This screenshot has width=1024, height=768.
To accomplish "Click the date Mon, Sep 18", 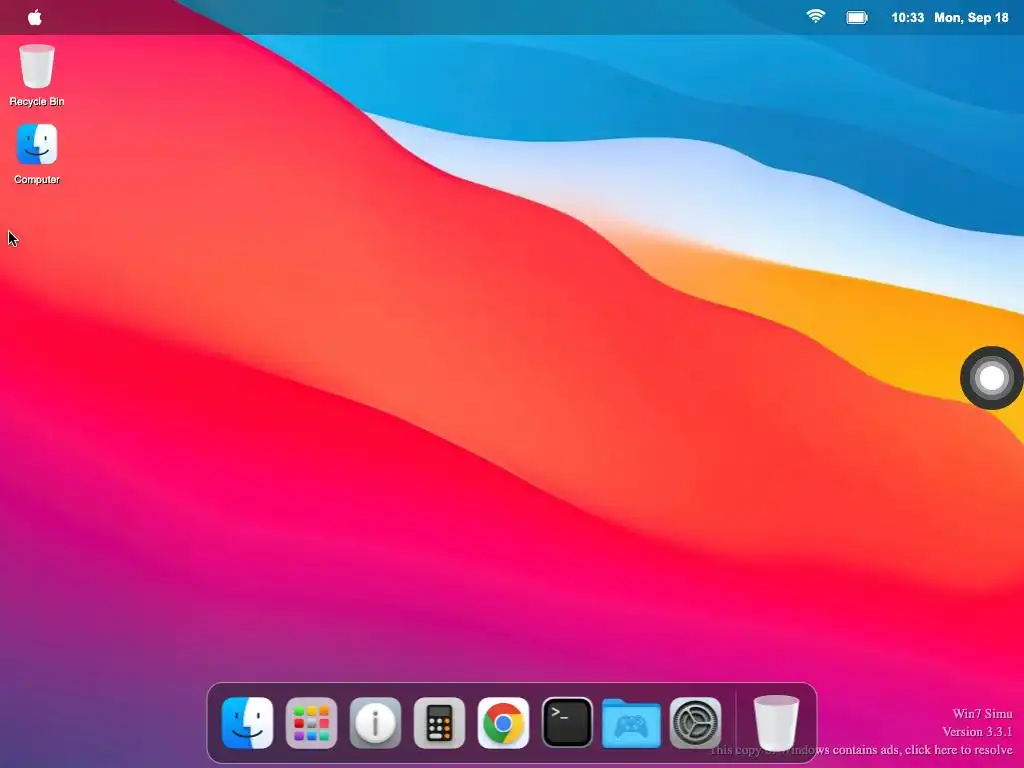I will click(971, 18).
